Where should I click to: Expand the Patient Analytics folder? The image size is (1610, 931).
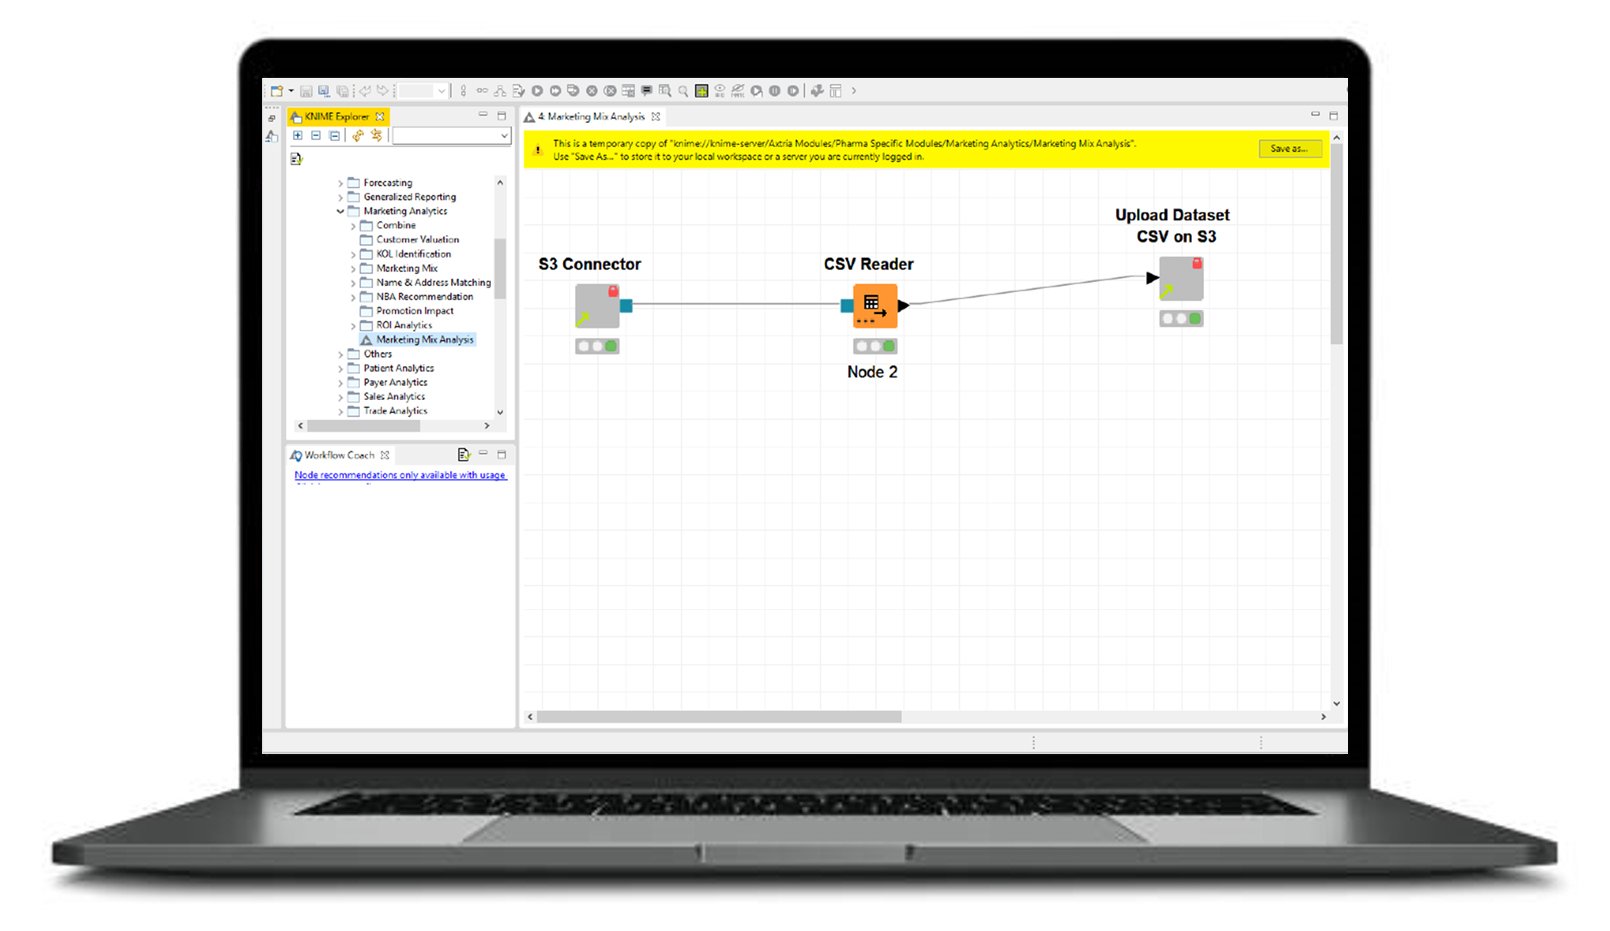(x=340, y=368)
